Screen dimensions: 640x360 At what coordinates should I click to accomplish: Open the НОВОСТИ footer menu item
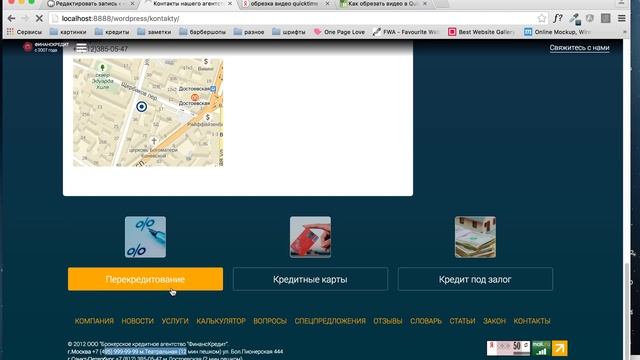click(138, 321)
